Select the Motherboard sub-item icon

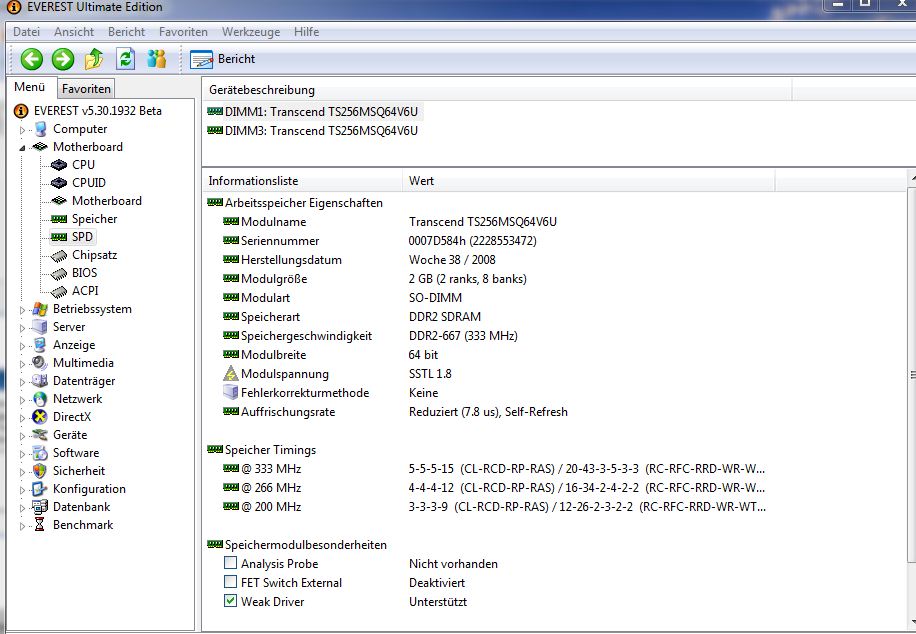[x=59, y=201]
